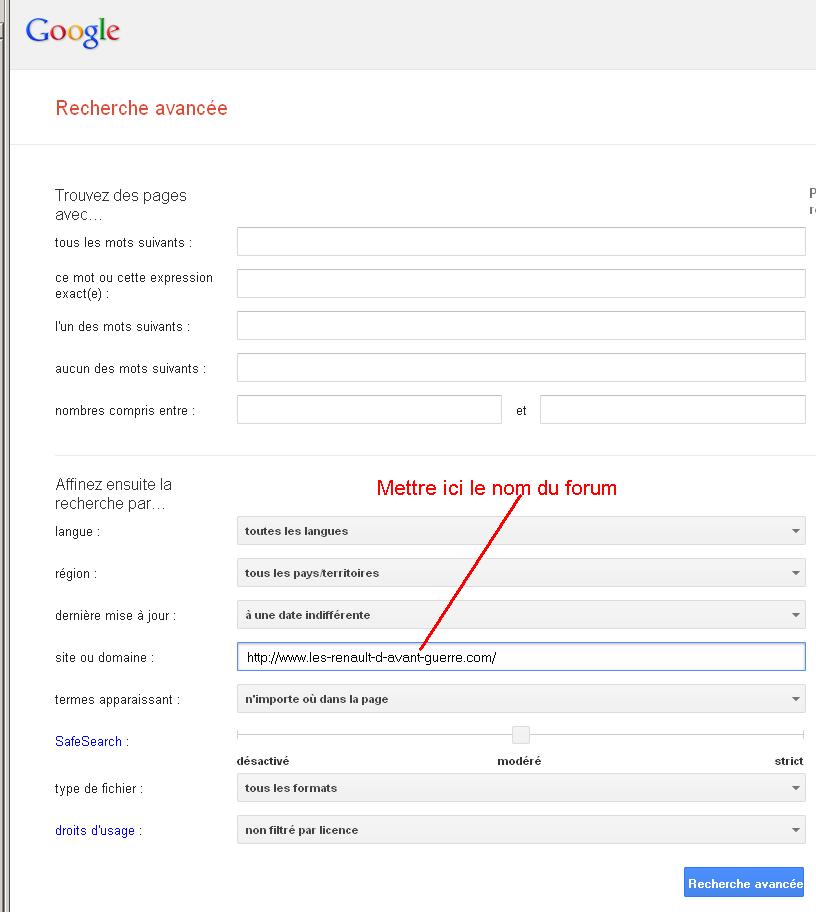Click the 'modéré' SafeSearch label

pyautogui.click(x=519, y=761)
